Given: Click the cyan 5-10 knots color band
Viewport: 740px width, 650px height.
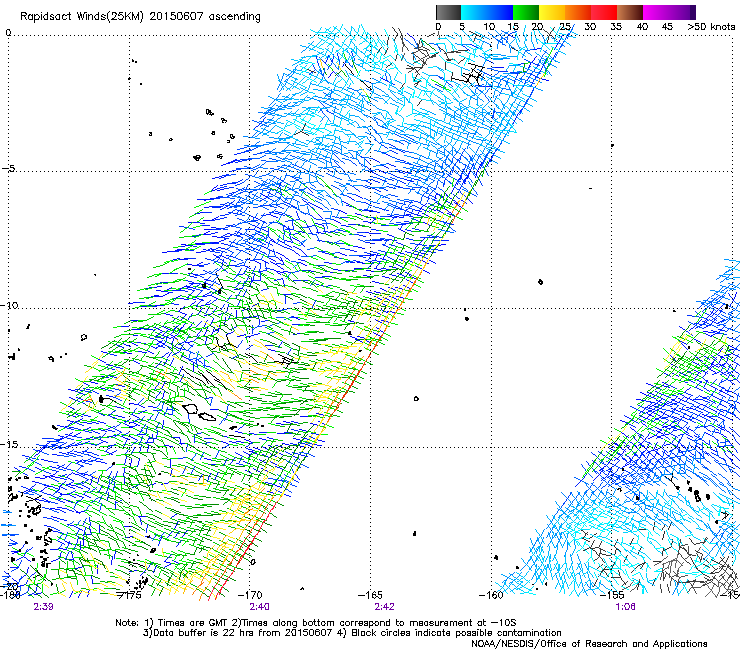Looking at the screenshot, I should click(474, 12).
